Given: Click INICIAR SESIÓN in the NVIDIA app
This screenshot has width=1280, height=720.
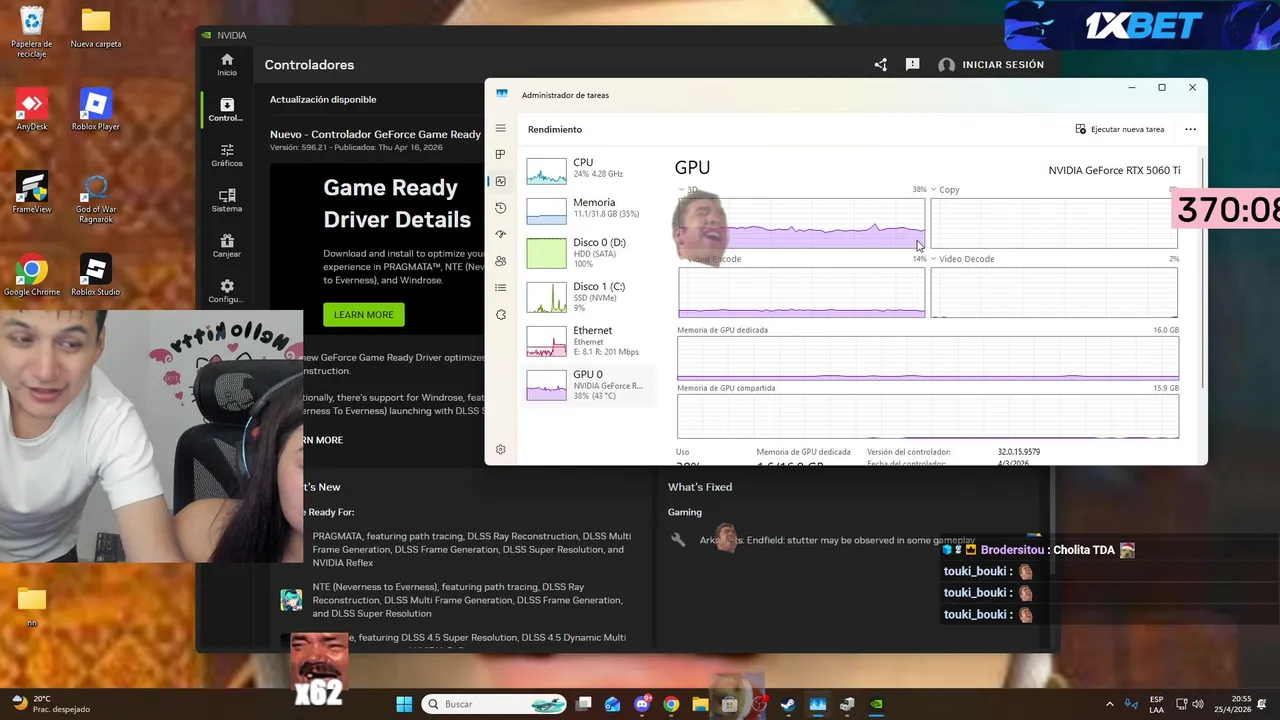Looking at the screenshot, I should pos(991,65).
